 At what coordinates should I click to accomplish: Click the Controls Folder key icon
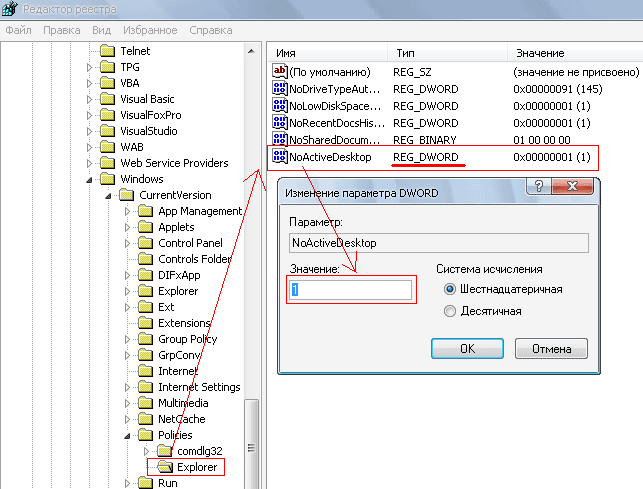[146, 259]
